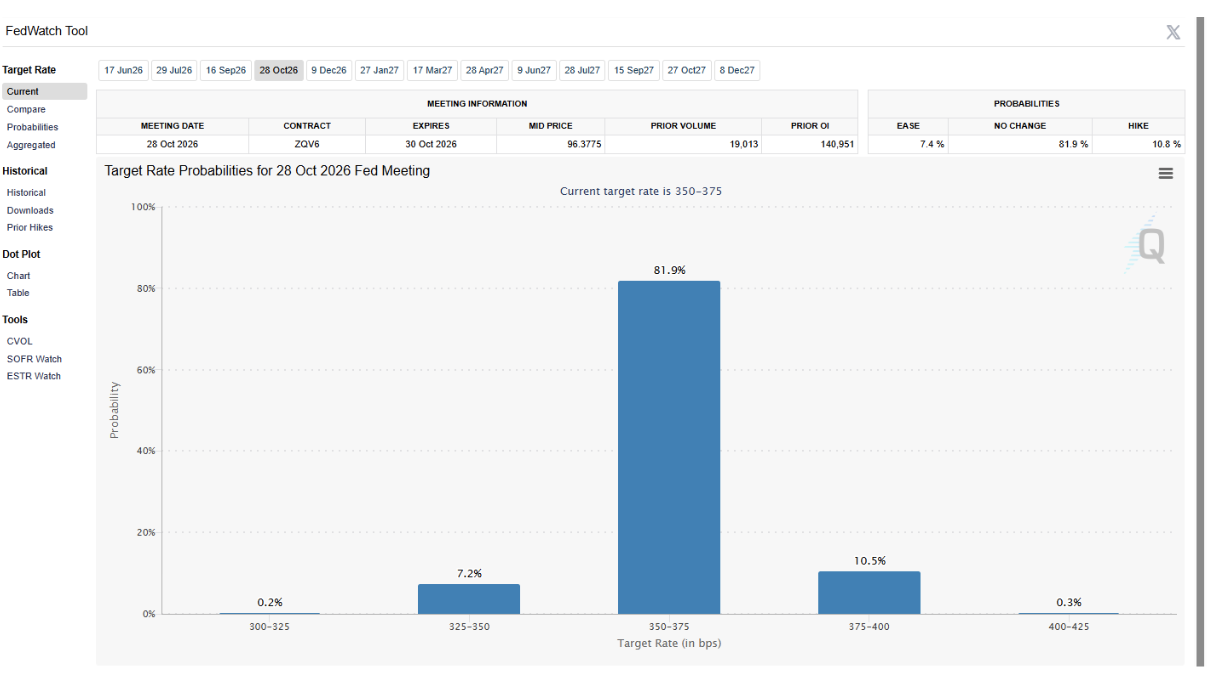
Task: Open ESTR Watch tool link
Action: point(33,376)
